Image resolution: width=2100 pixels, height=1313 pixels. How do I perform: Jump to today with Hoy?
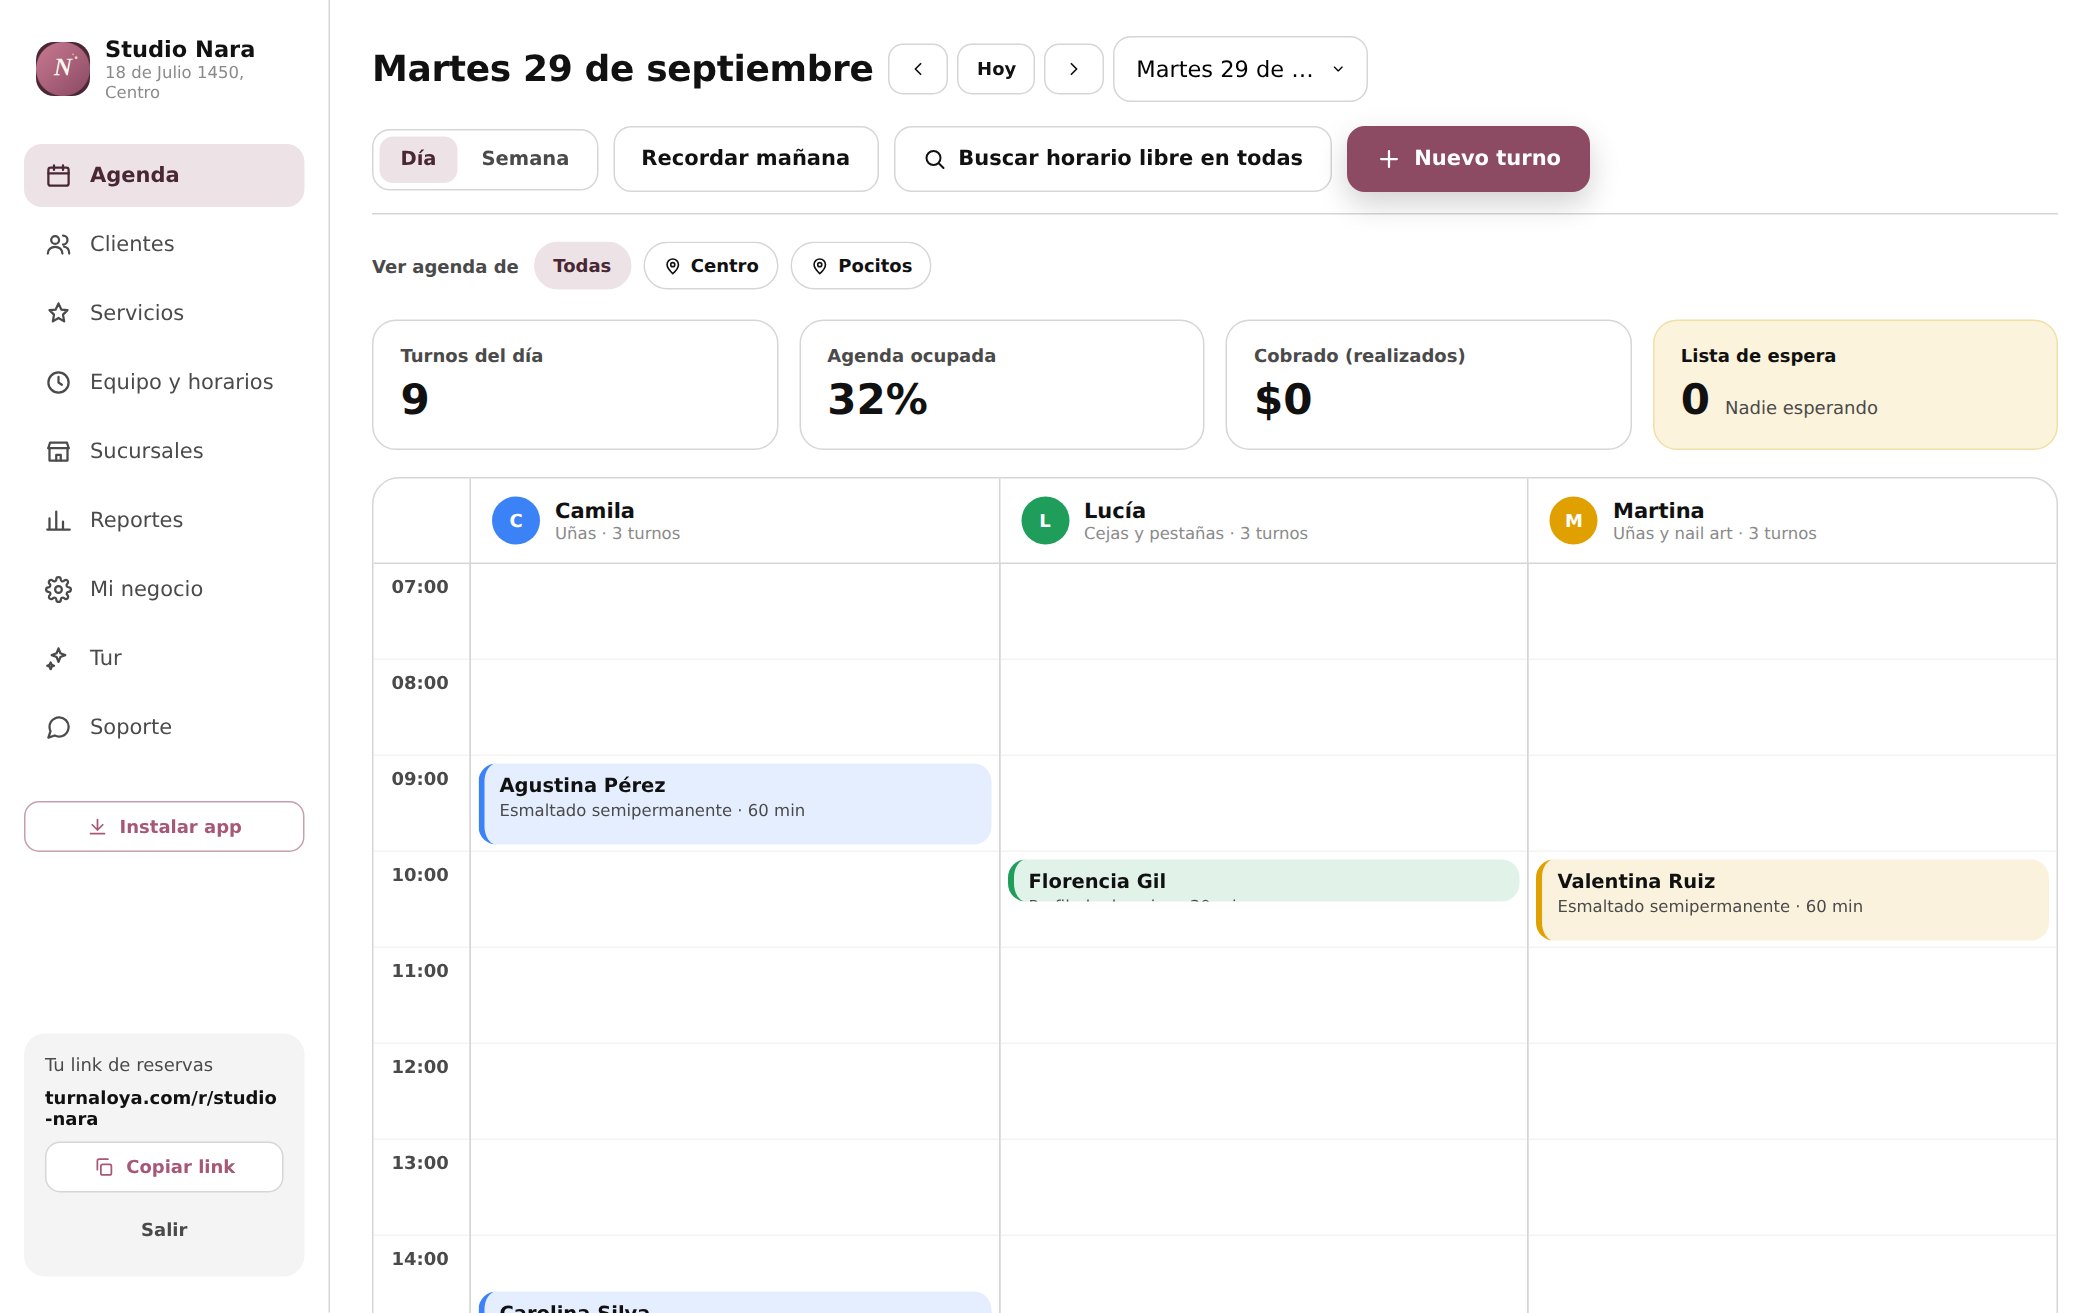(996, 69)
